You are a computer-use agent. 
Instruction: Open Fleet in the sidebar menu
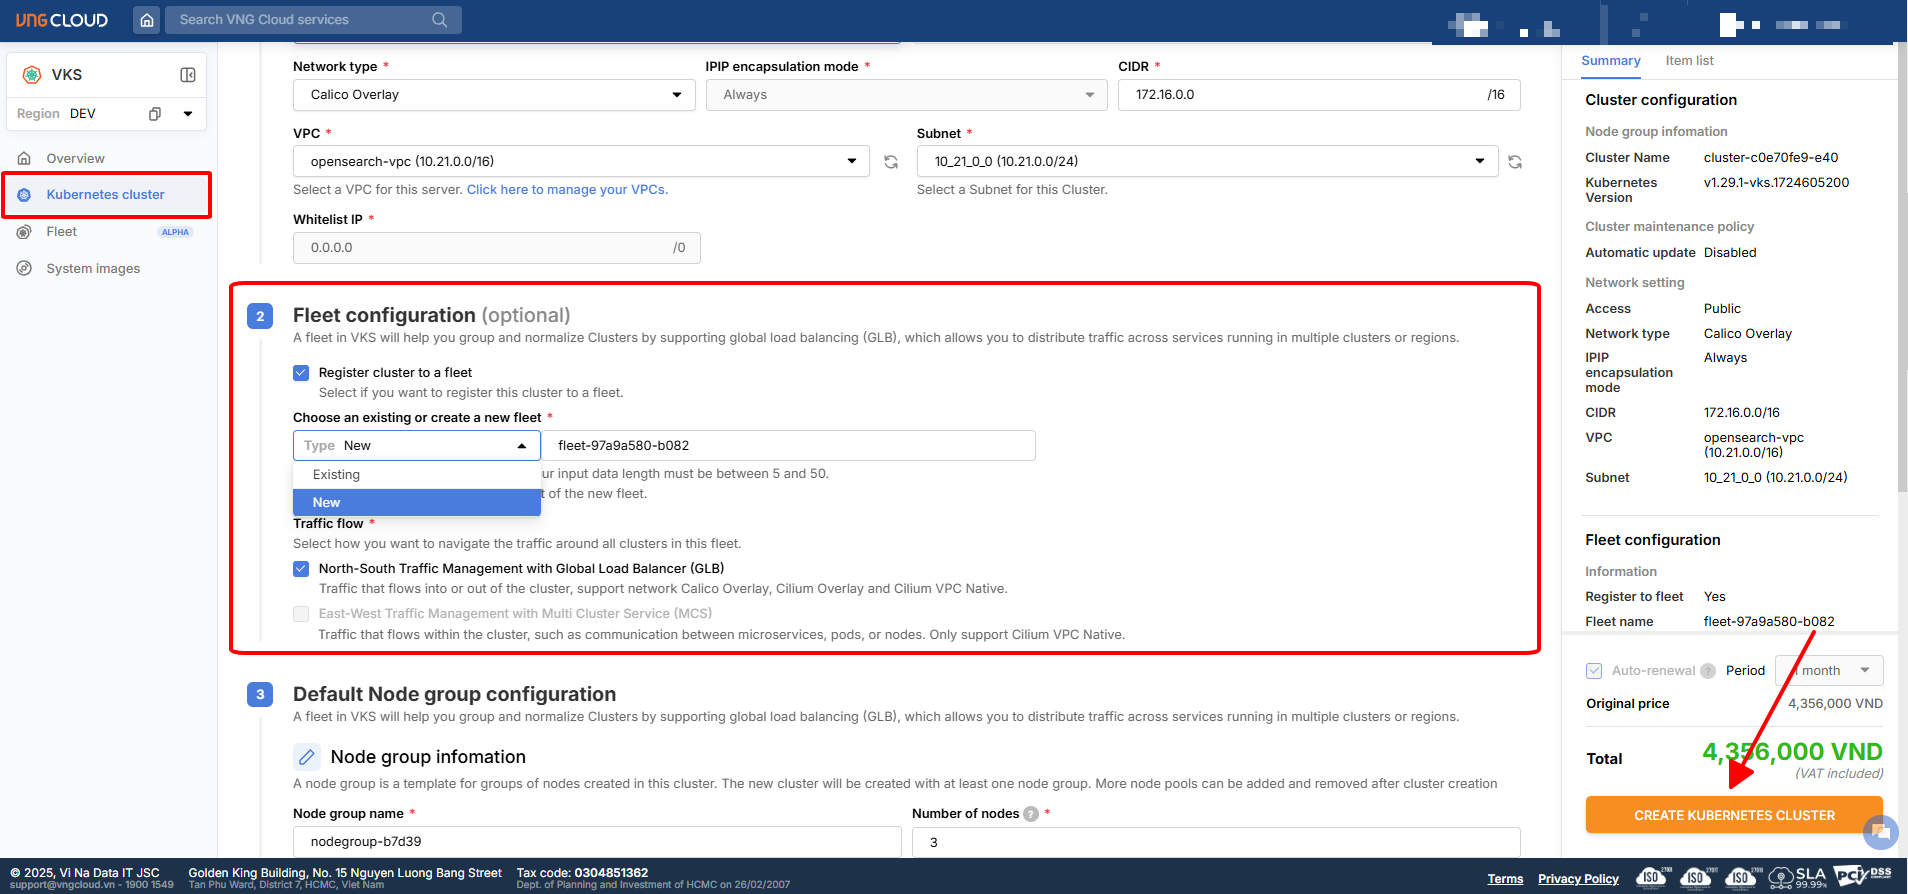[x=62, y=232]
